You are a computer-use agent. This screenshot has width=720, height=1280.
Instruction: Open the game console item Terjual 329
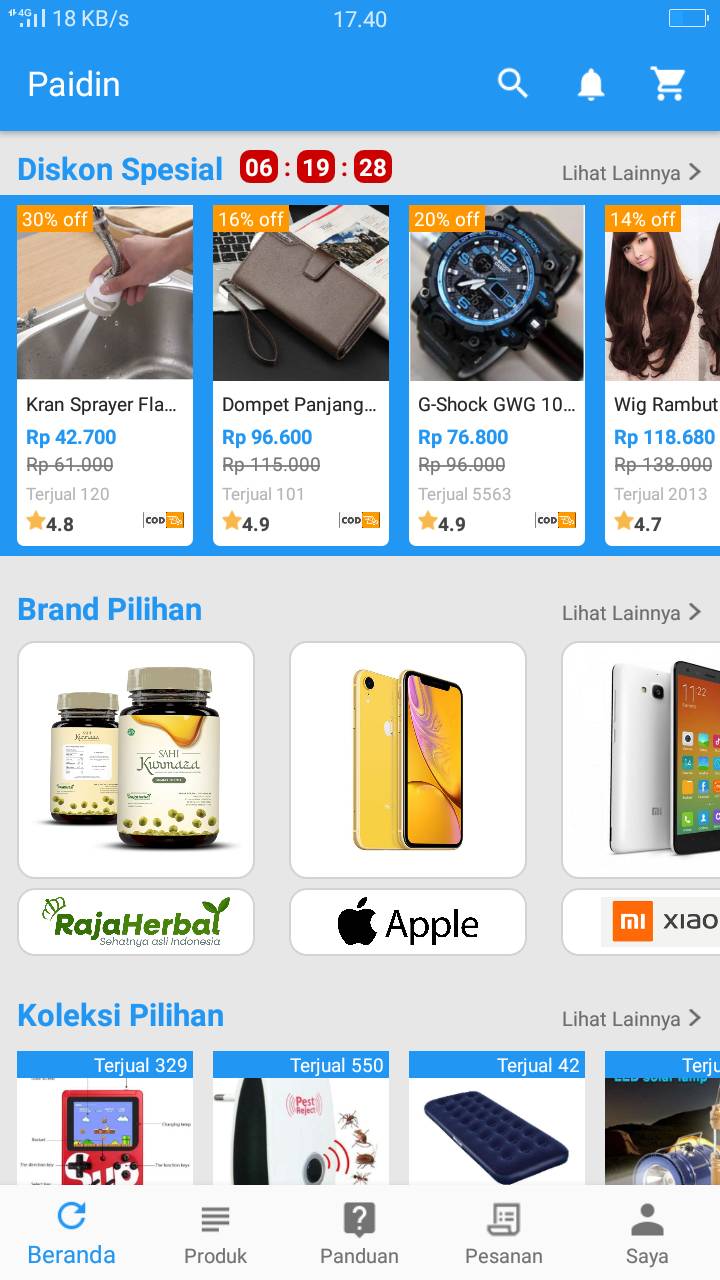(105, 1118)
